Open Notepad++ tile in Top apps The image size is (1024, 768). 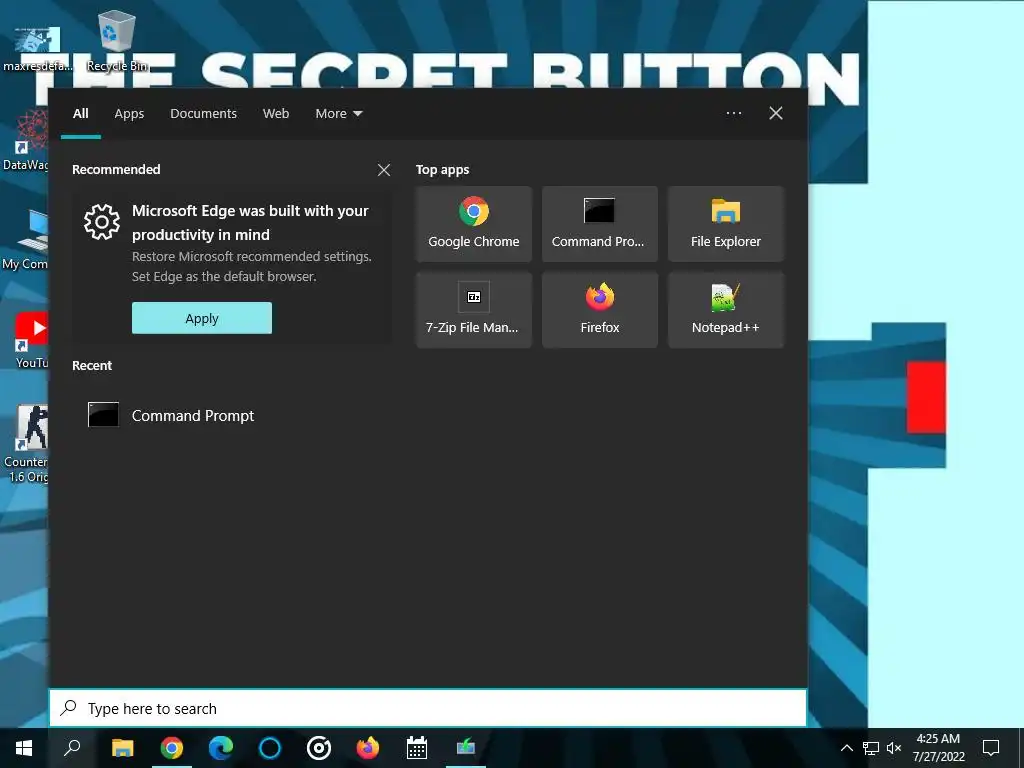pyautogui.click(x=726, y=310)
